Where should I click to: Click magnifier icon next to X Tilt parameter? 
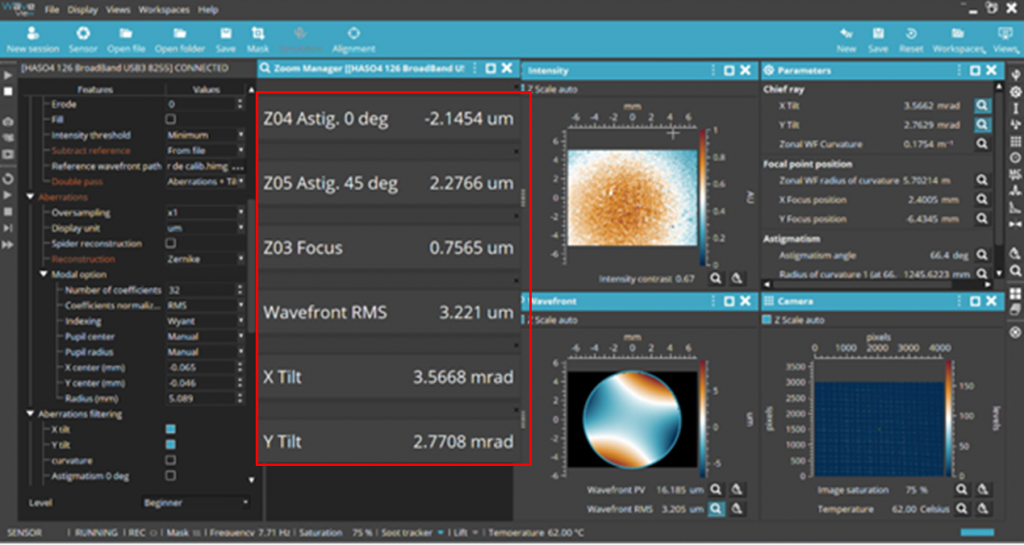click(x=982, y=105)
